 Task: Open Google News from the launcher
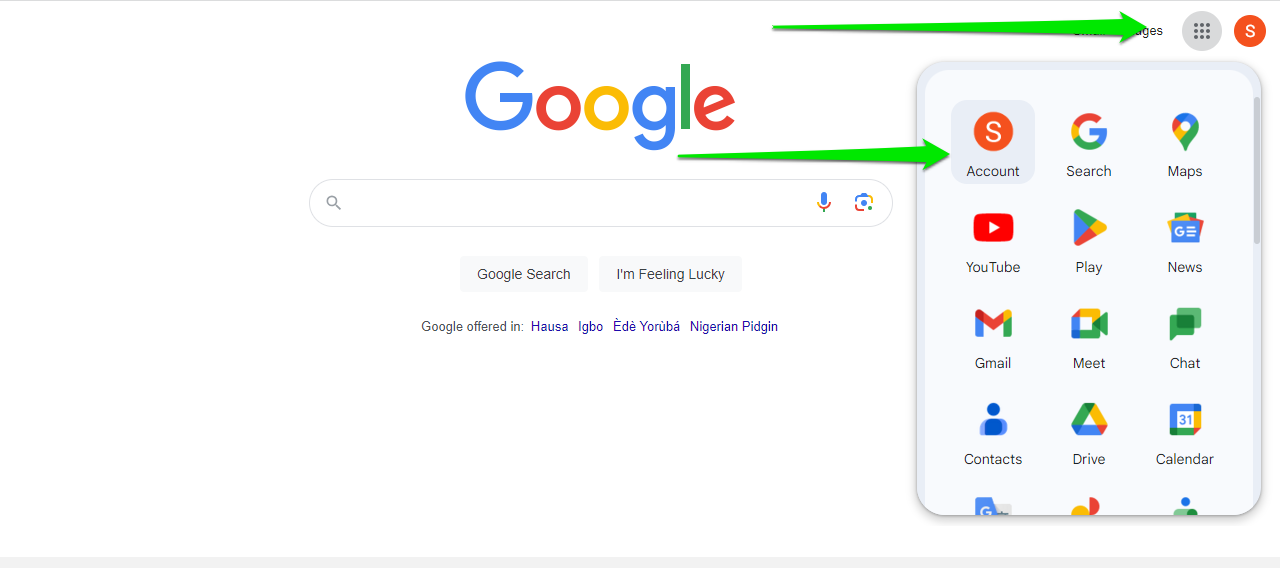1185,238
